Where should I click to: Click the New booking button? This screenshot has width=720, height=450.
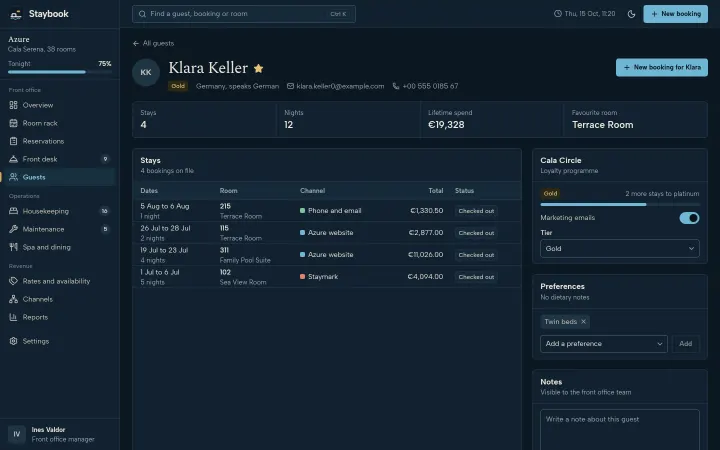675,14
